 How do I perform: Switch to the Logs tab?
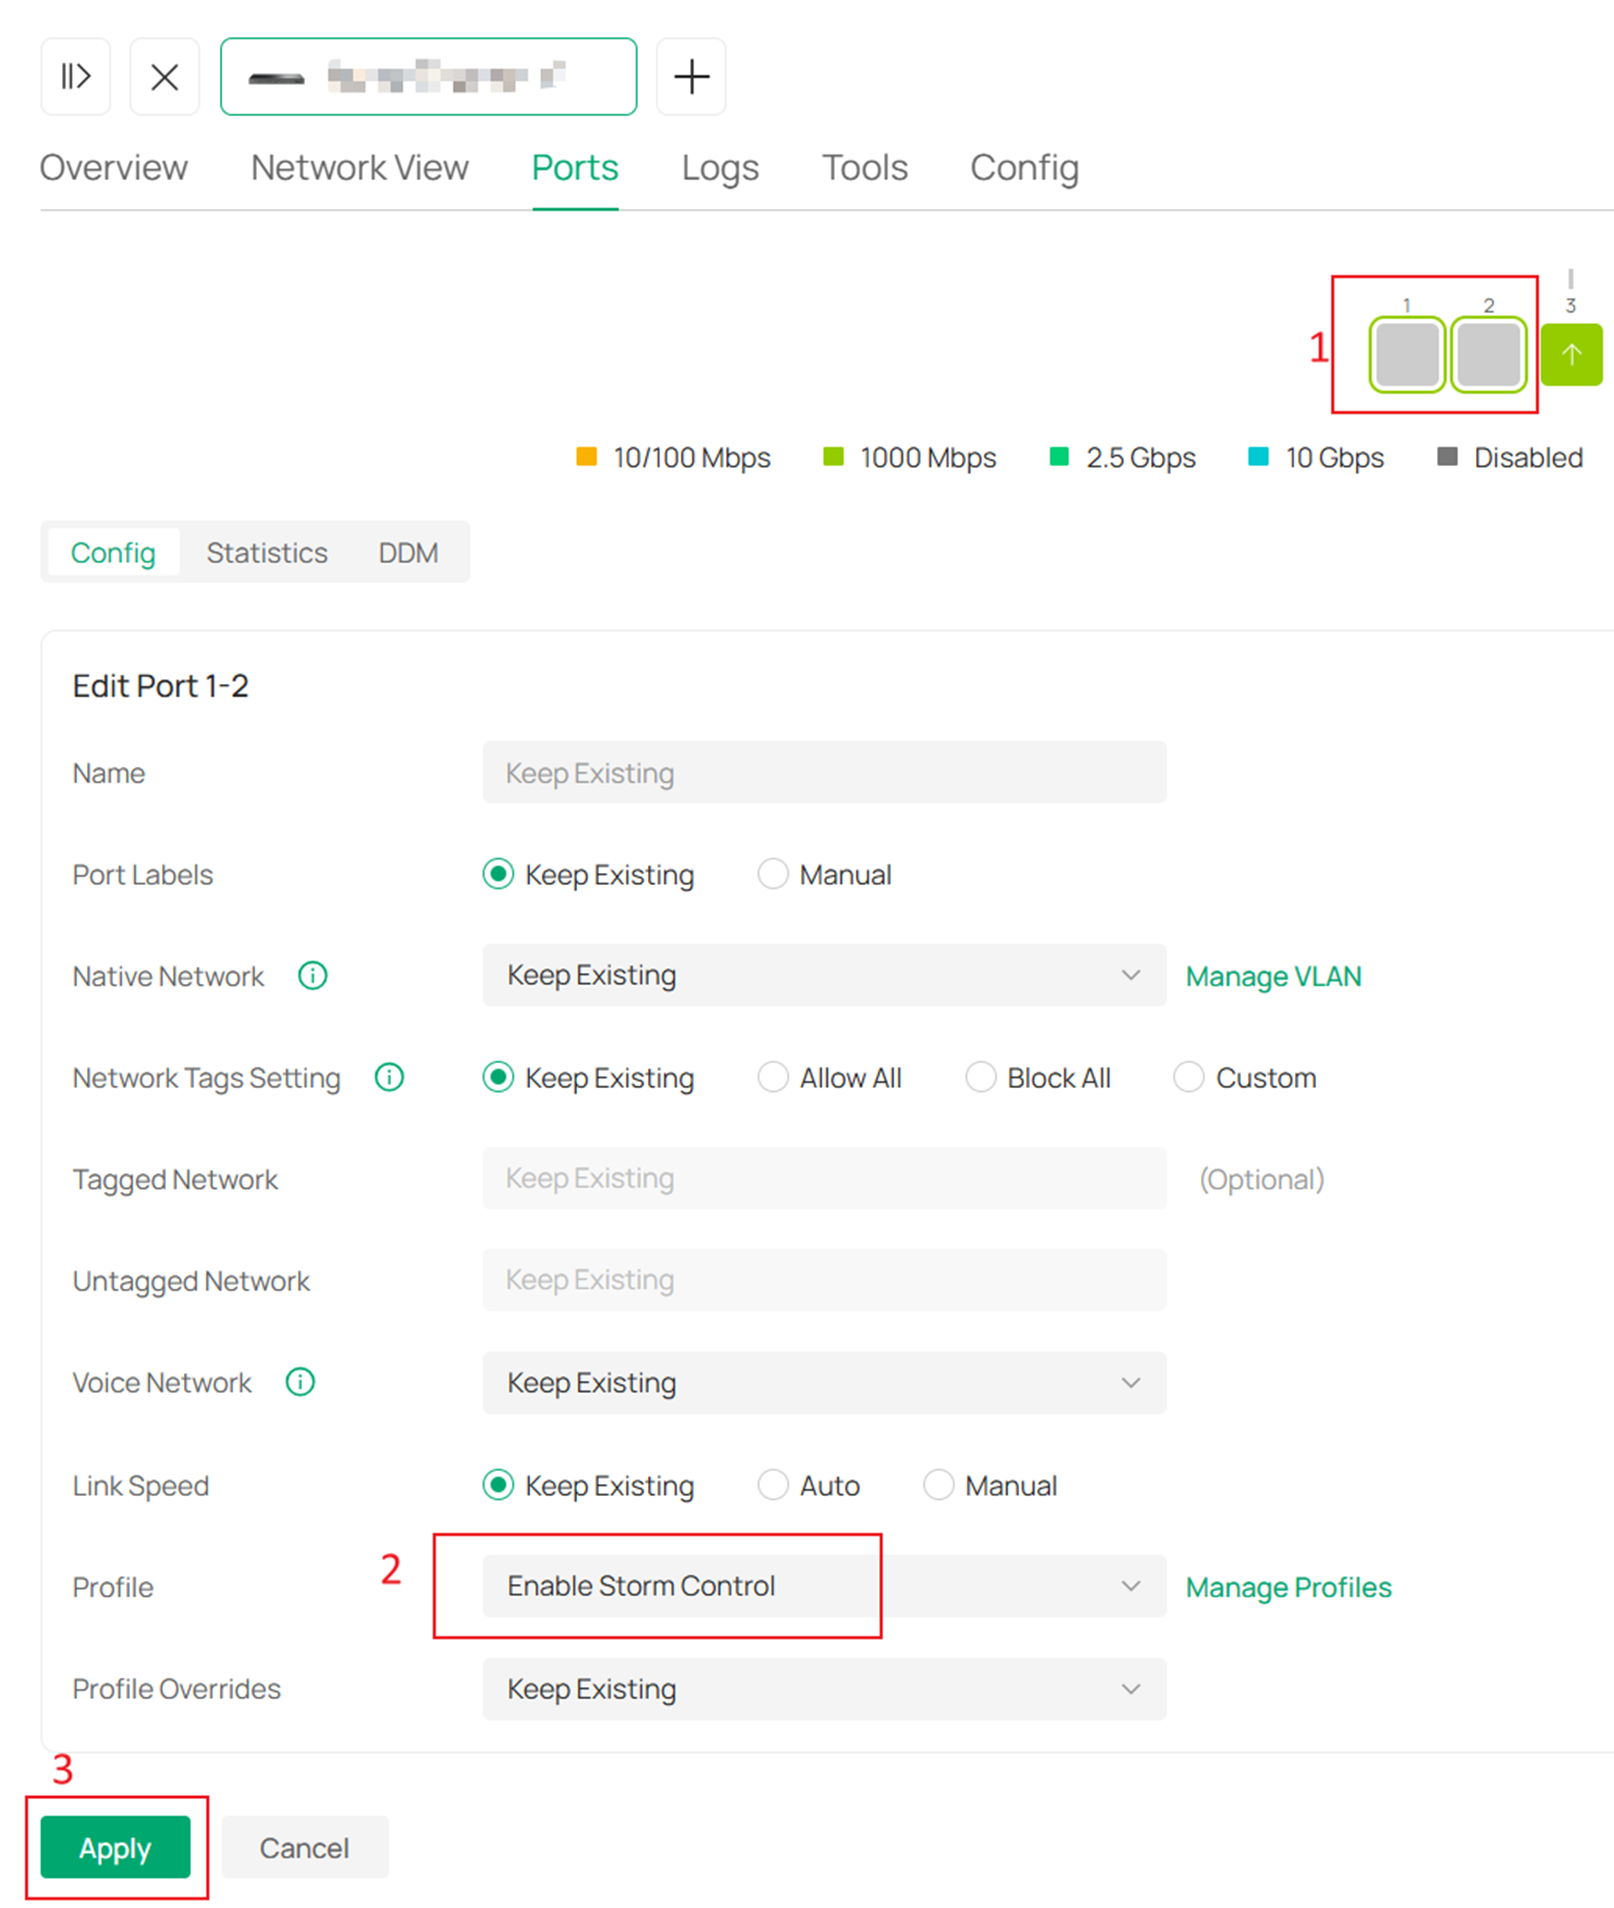[719, 167]
